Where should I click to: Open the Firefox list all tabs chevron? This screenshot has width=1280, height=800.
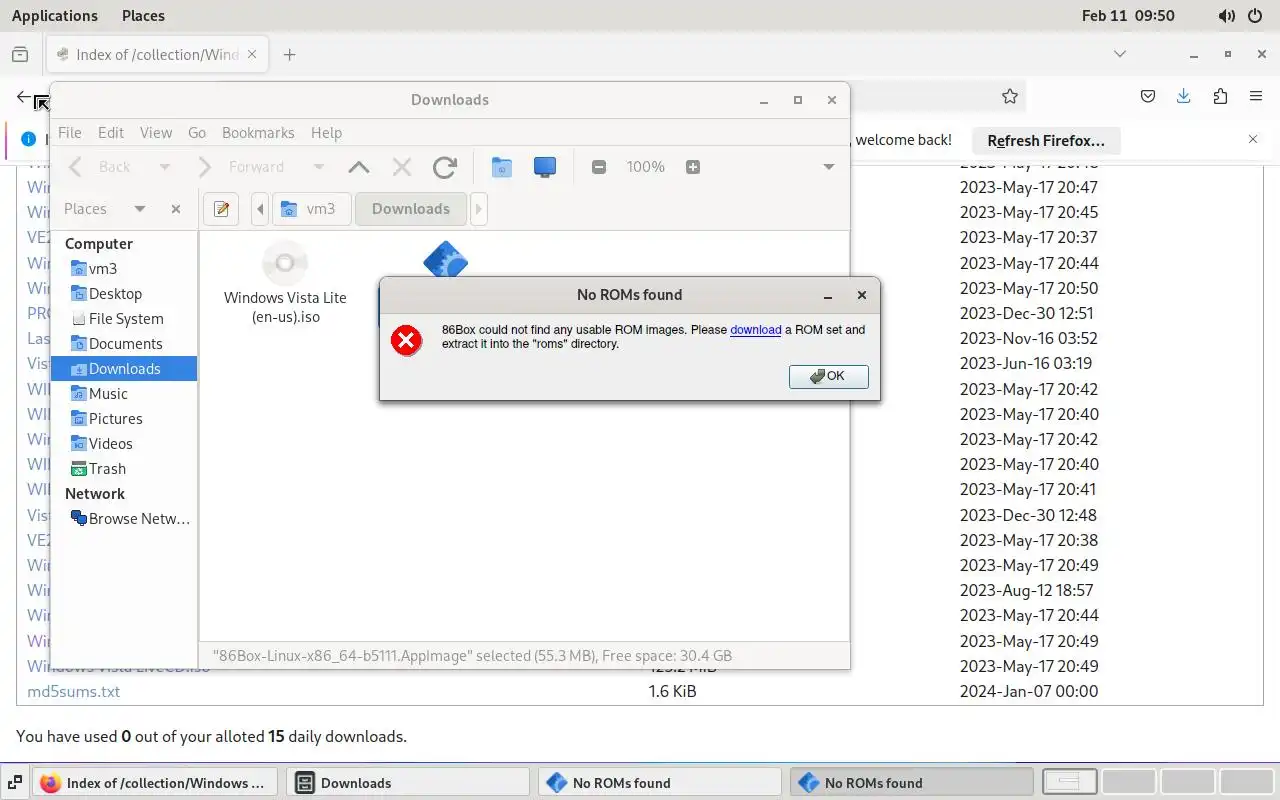click(1120, 54)
